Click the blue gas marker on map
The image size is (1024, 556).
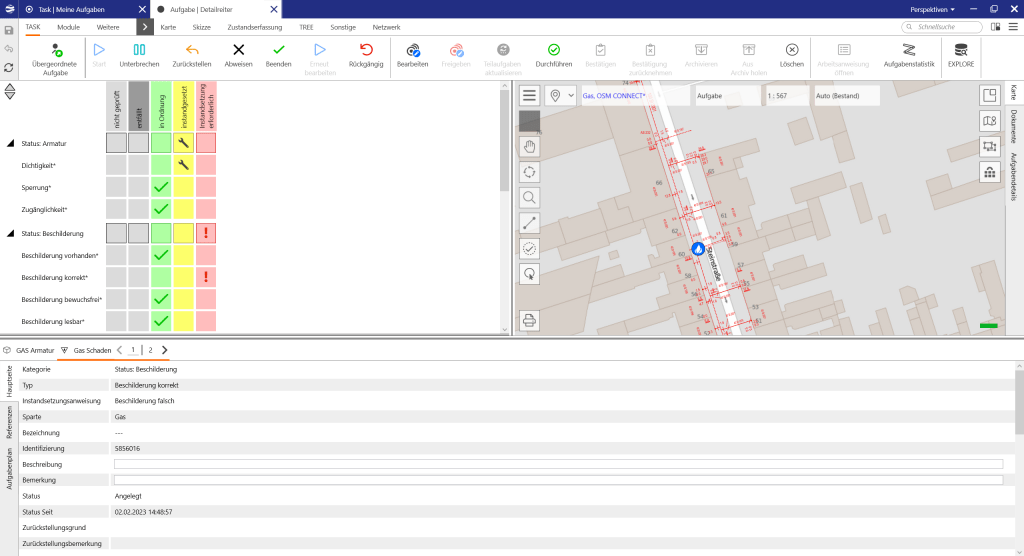pyautogui.click(x=698, y=246)
